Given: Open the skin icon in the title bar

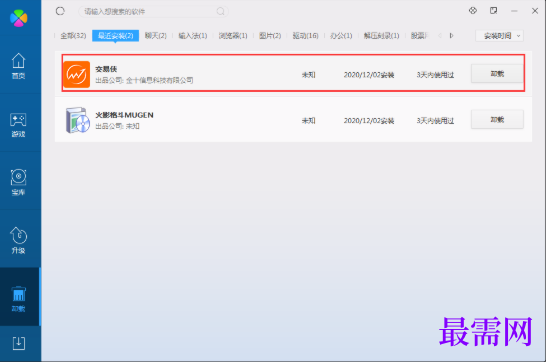Looking at the screenshot, I should (x=473, y=11).
